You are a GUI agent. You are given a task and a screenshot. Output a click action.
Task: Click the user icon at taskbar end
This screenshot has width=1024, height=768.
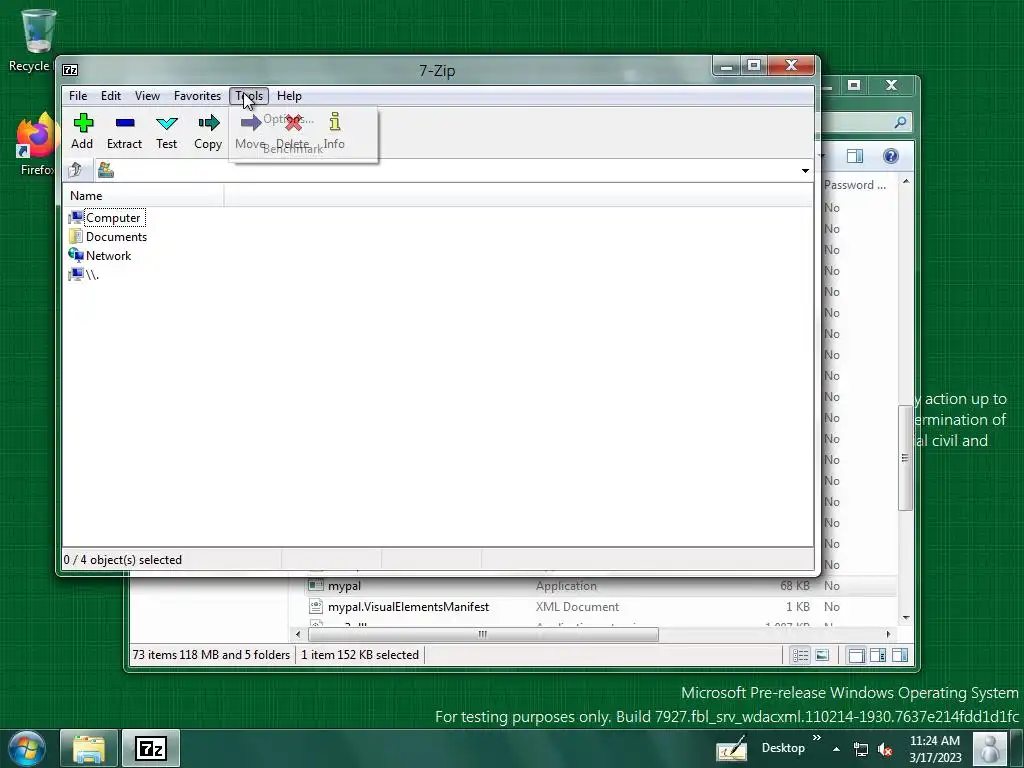[991, 748]
